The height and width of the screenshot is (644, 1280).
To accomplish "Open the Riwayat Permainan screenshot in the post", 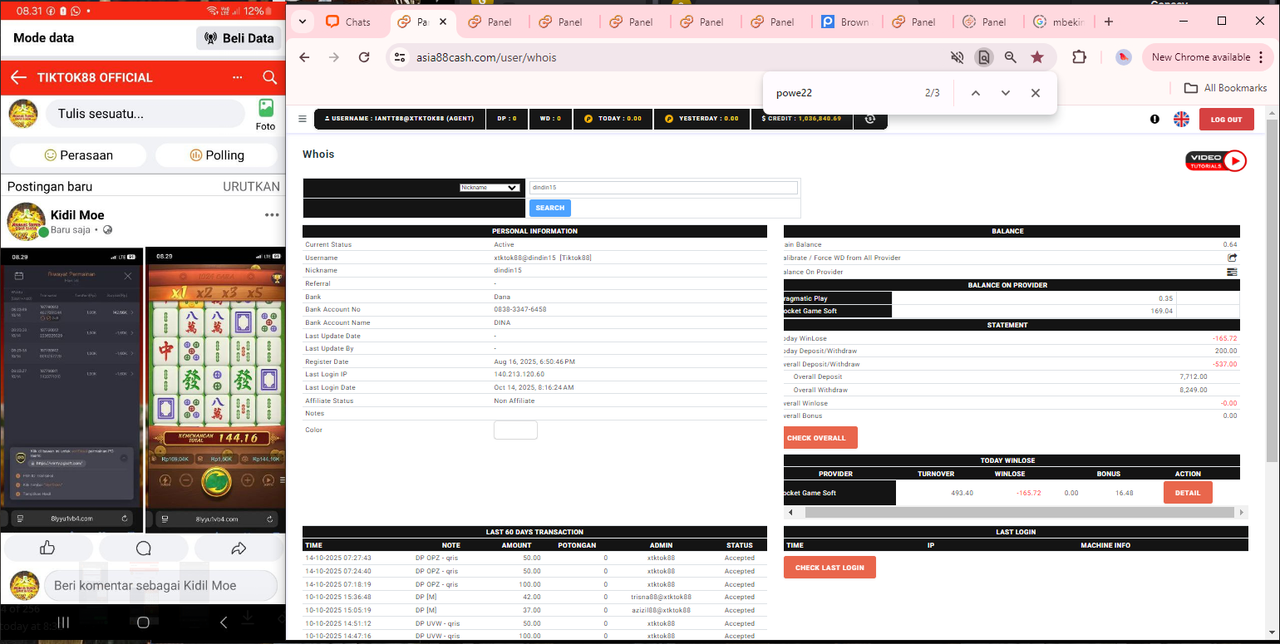I will (x=72, y=390).
